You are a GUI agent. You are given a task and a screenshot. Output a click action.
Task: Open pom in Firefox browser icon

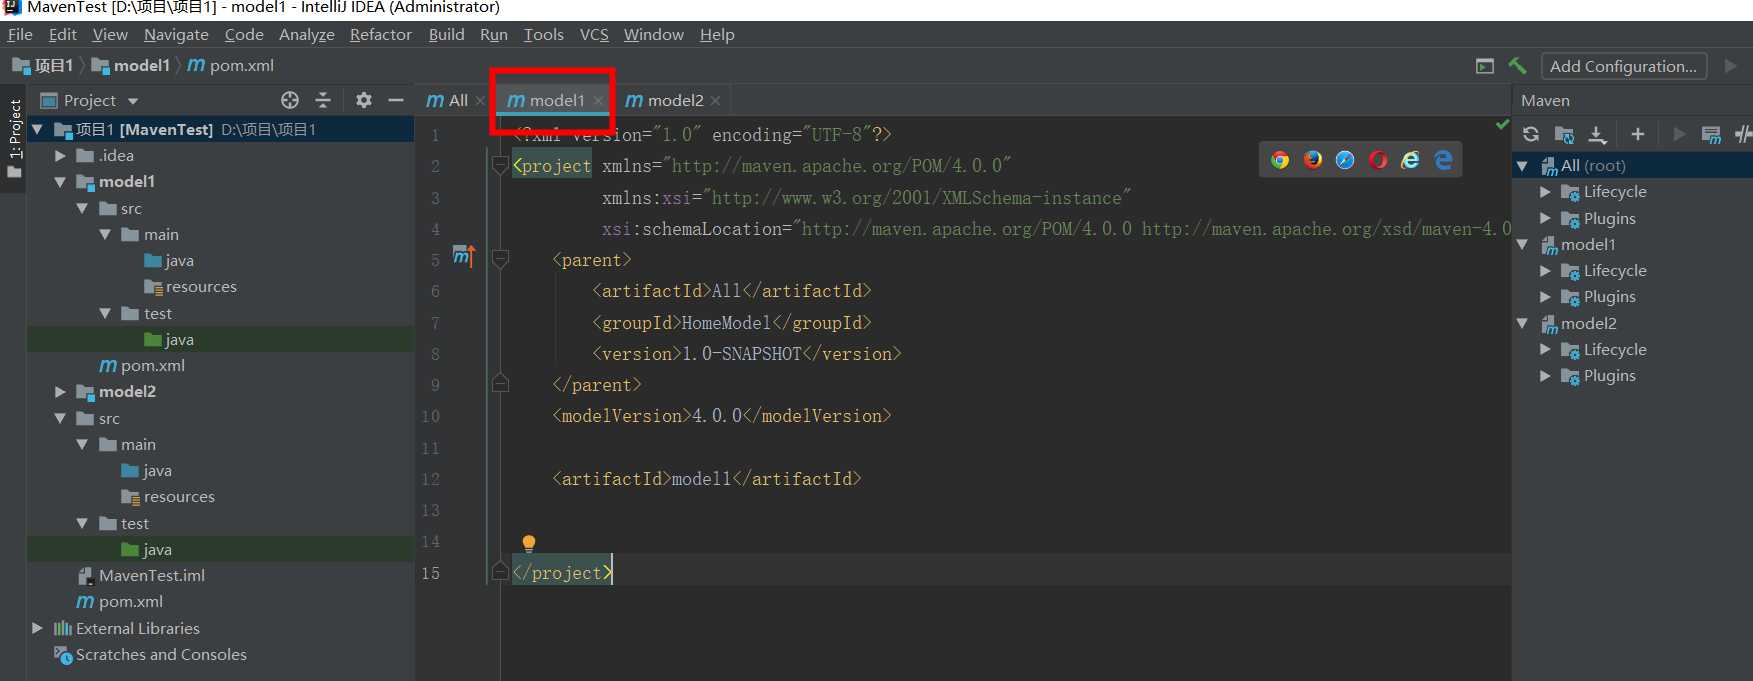(x=1313, y=160)
